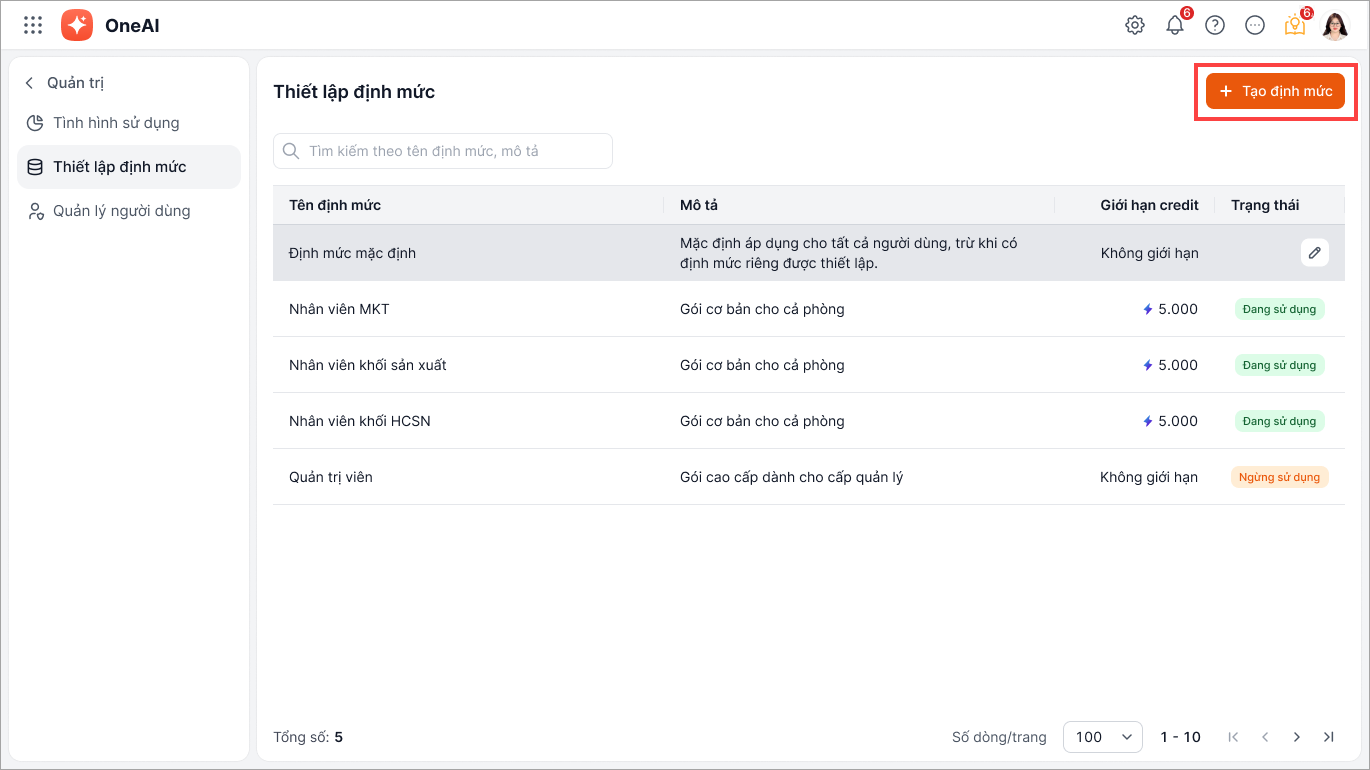Go back using the Quản trị arrow
1370x770 pixels.
(x=30, y=83)
